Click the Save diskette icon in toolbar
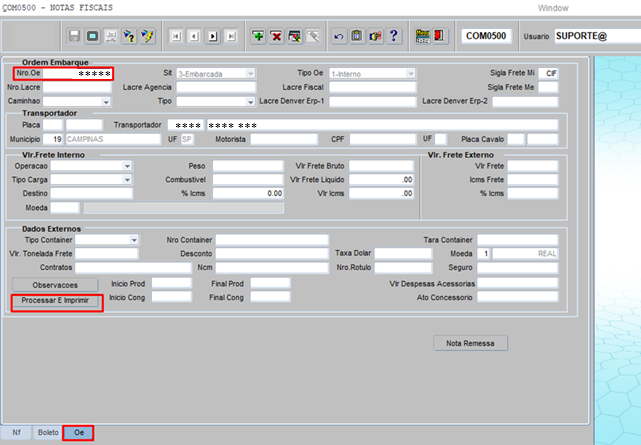Viewport: 641px width, 445px height. tap(74, 36)
